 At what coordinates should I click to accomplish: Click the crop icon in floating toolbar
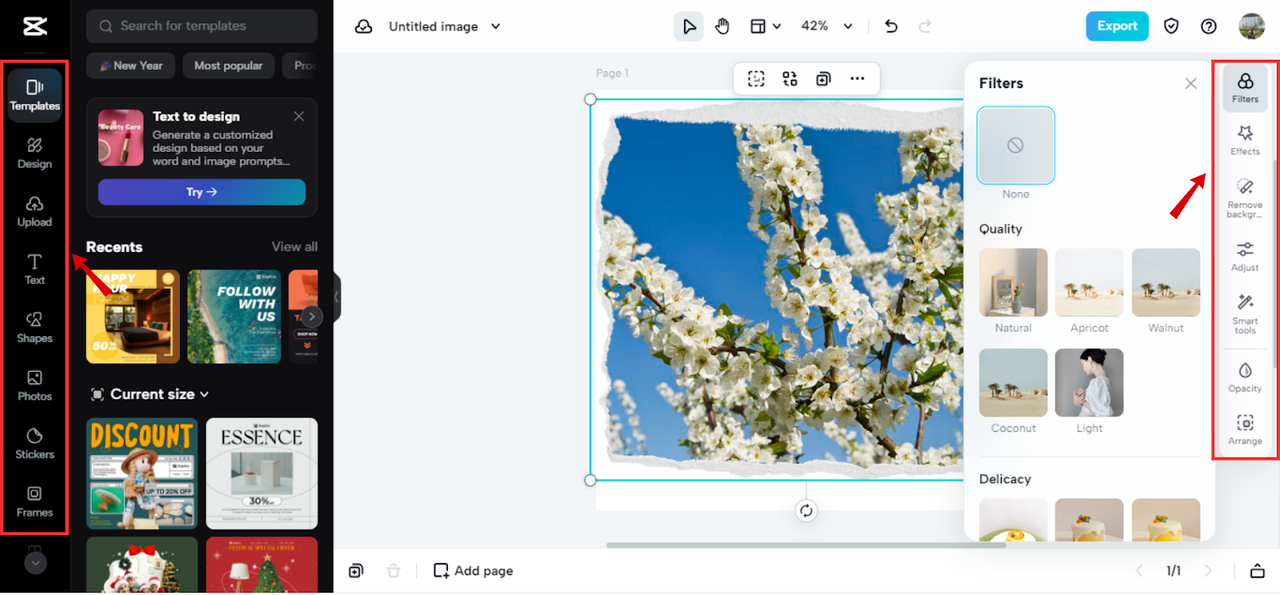[756, 79]
